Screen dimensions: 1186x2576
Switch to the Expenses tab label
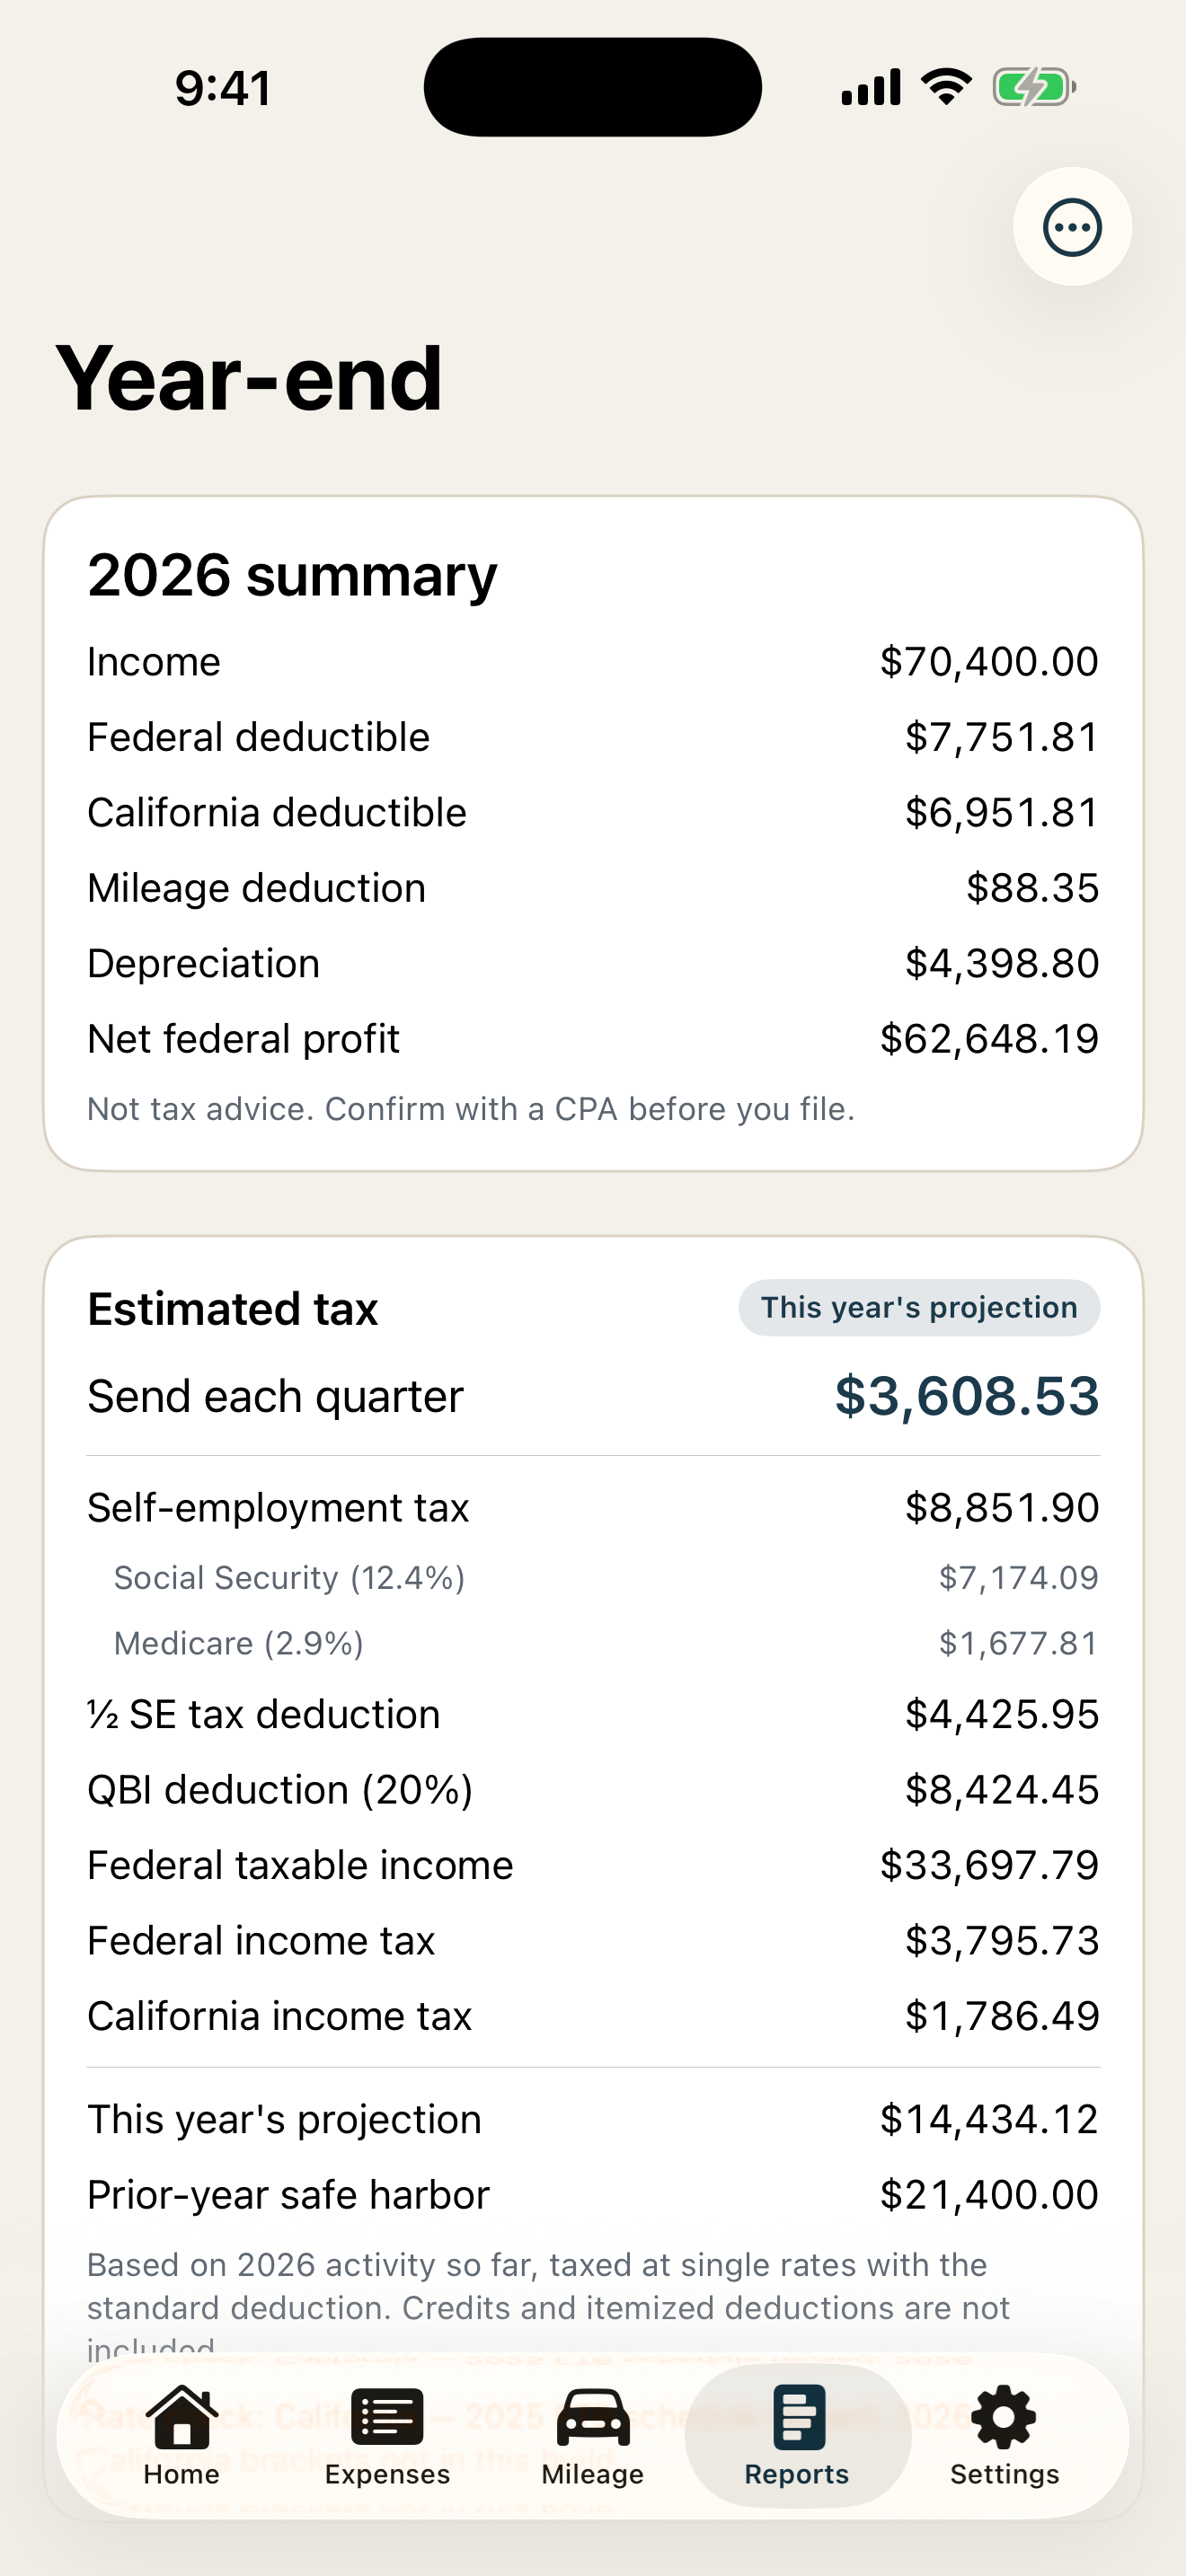click(387, 2474)
